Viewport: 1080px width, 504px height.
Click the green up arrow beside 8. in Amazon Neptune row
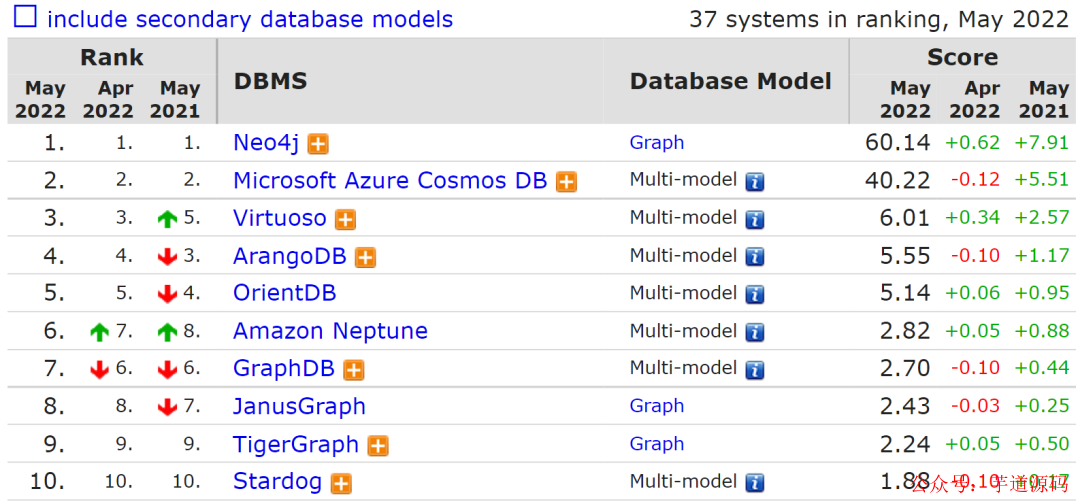167,333
